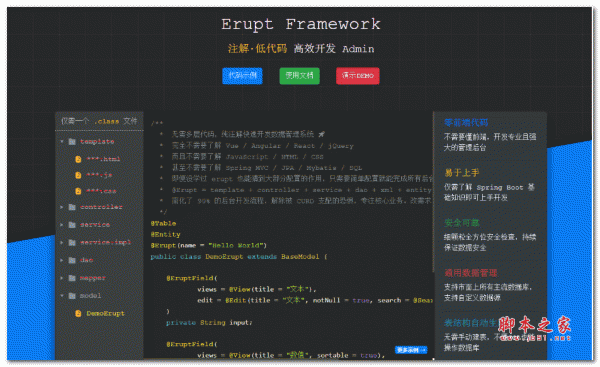600x367 pixels.
Task: Click the Vue / Angular / React comment line
Action: 262,145
